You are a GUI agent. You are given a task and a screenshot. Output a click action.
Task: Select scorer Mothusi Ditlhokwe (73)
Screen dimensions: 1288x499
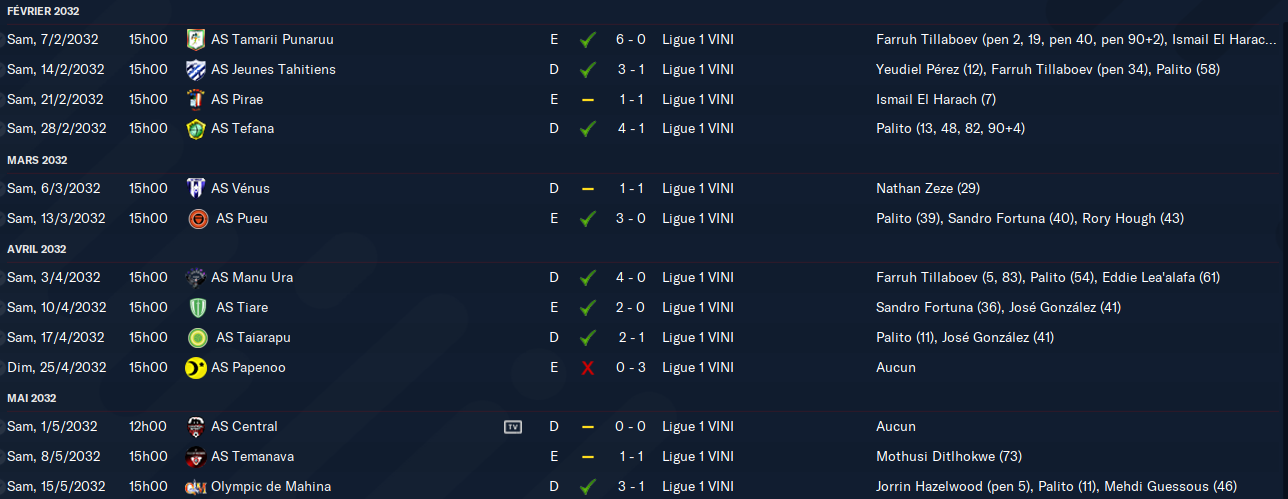[949, 456]
